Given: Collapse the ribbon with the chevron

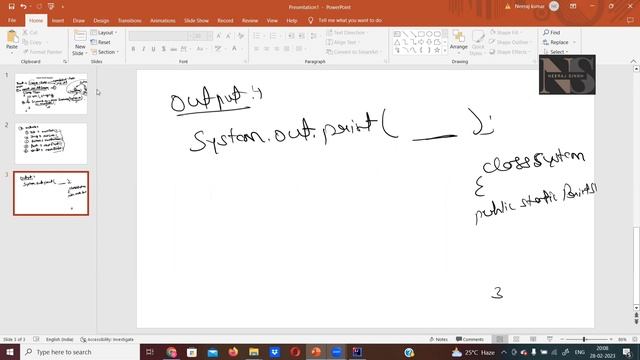Looking at the screenshot, I should [633, 61].
